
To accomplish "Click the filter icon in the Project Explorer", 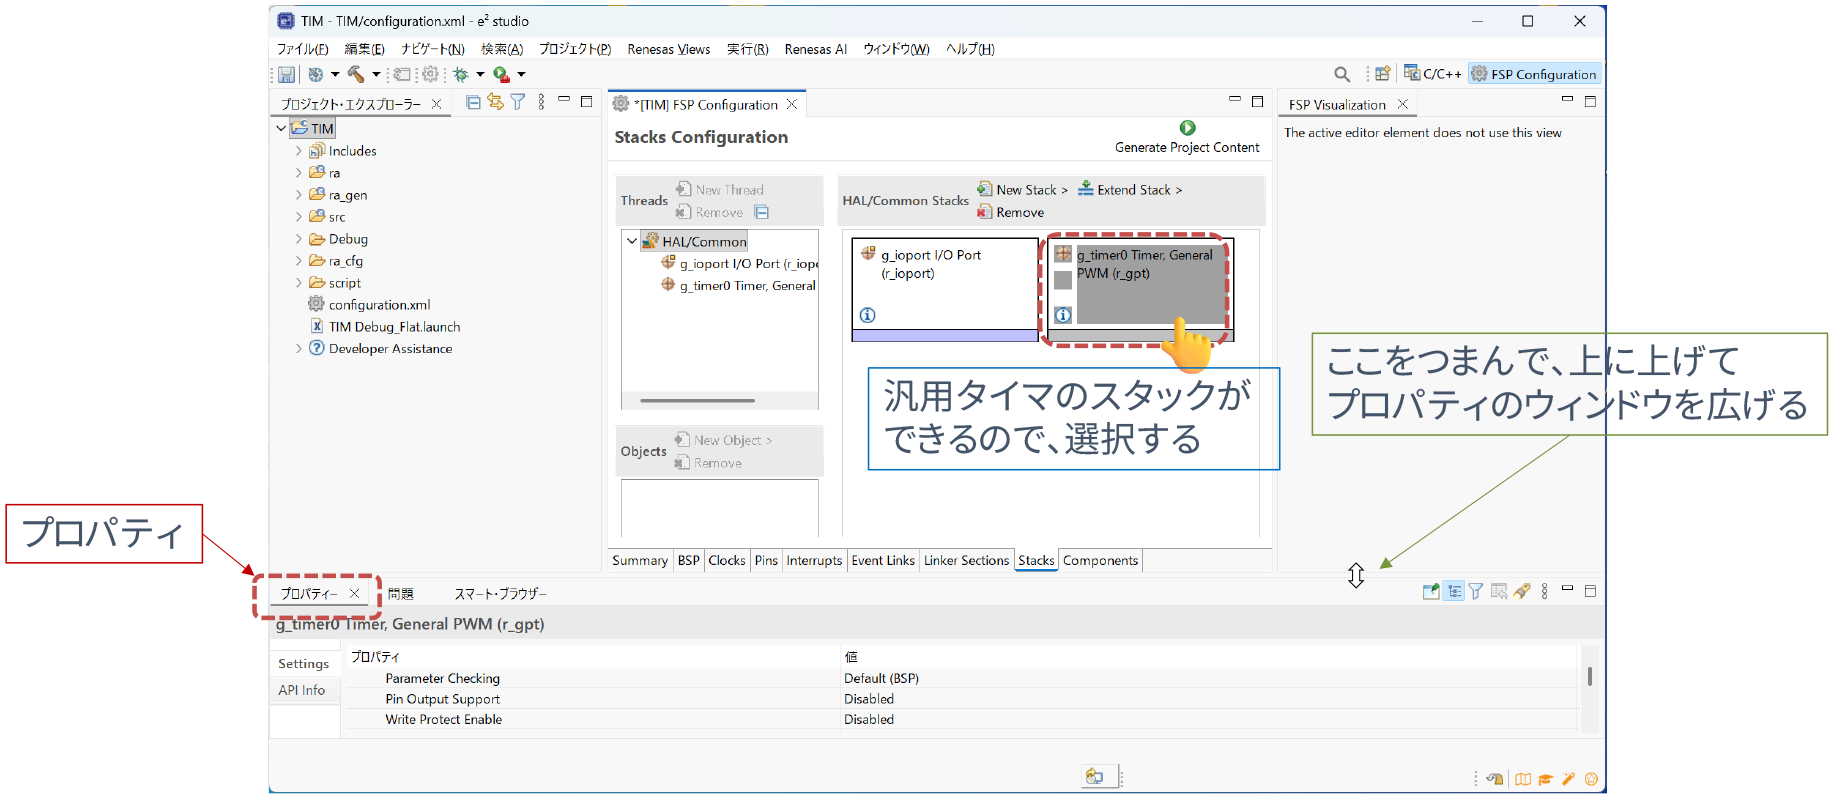I will (x=518, y=102).
